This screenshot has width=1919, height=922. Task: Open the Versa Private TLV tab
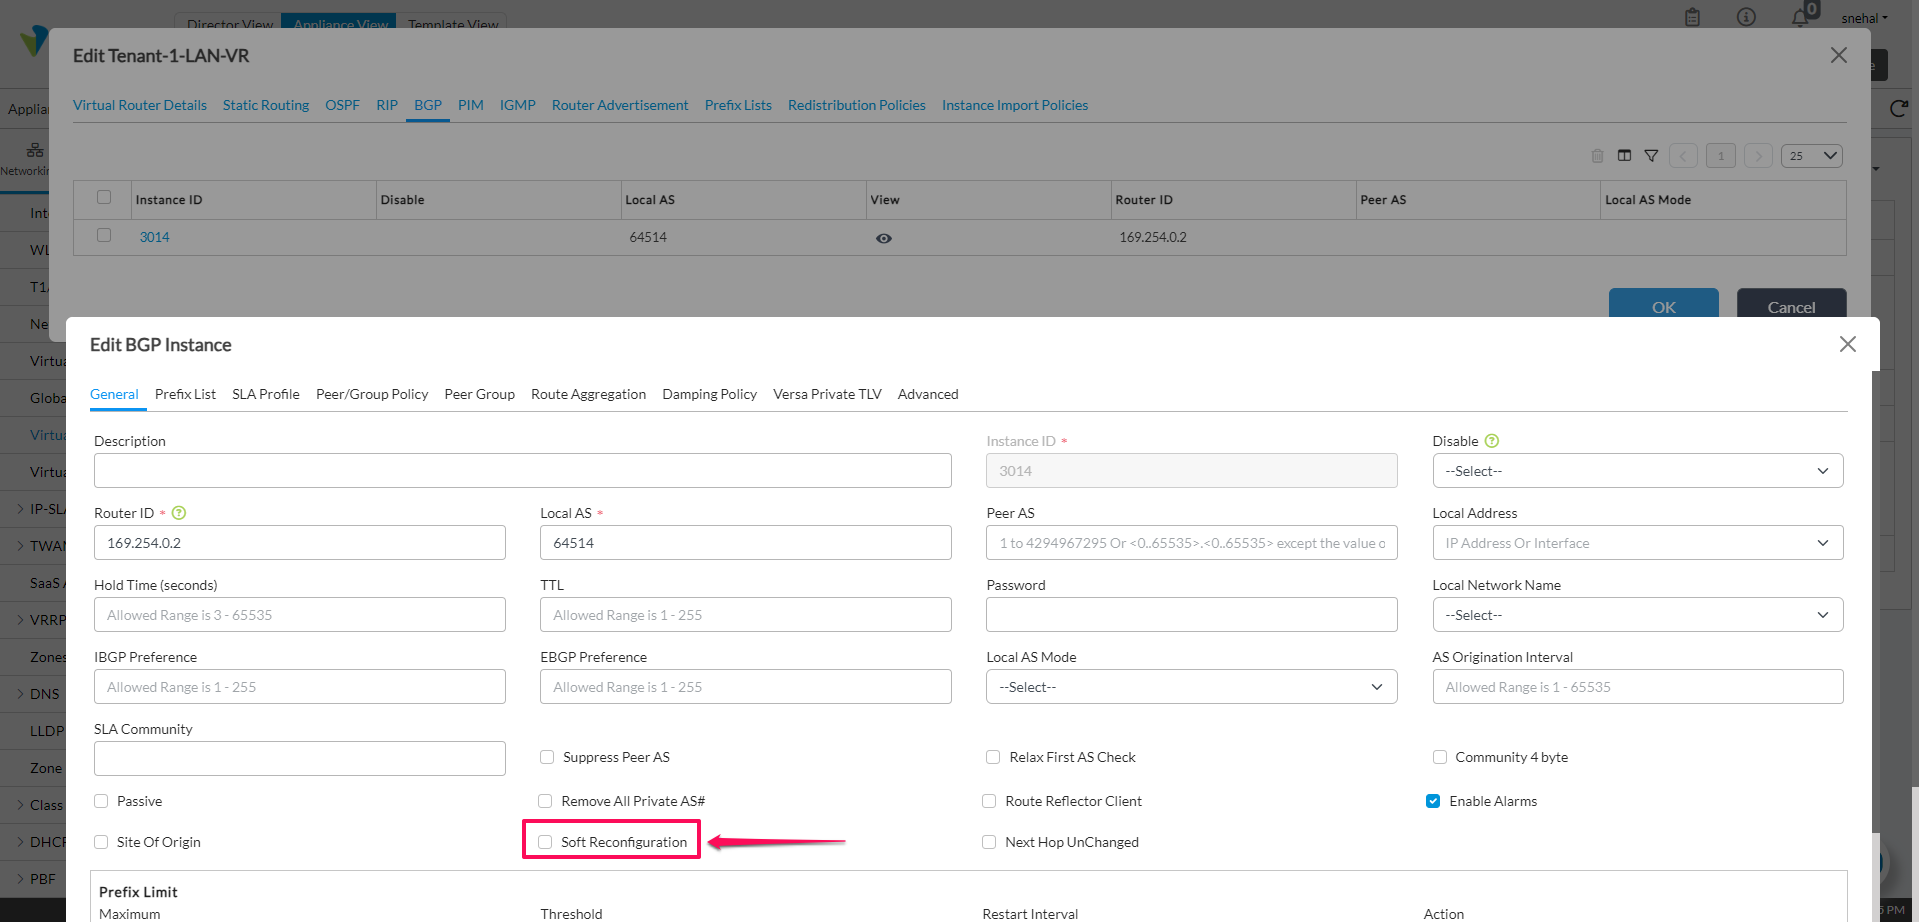(827, 394)
